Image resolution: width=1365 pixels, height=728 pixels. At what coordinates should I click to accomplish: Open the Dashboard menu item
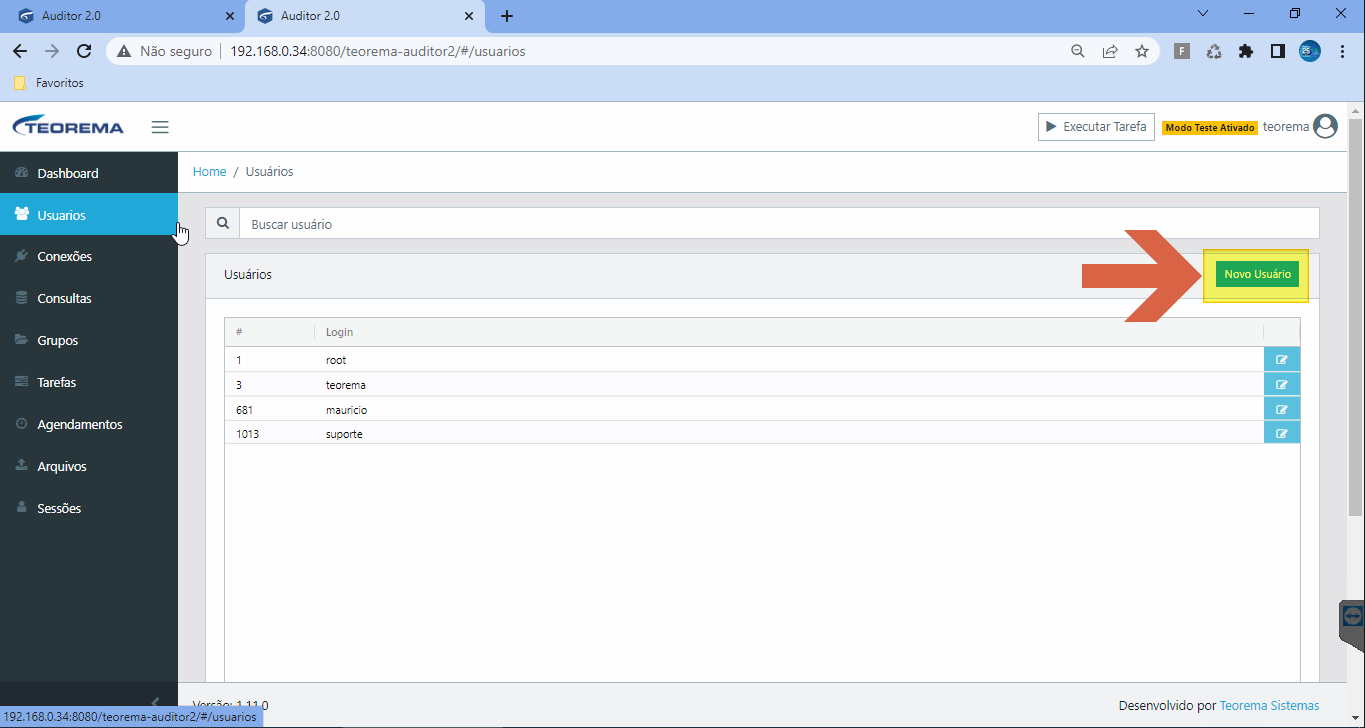click(x=89, y=173)
